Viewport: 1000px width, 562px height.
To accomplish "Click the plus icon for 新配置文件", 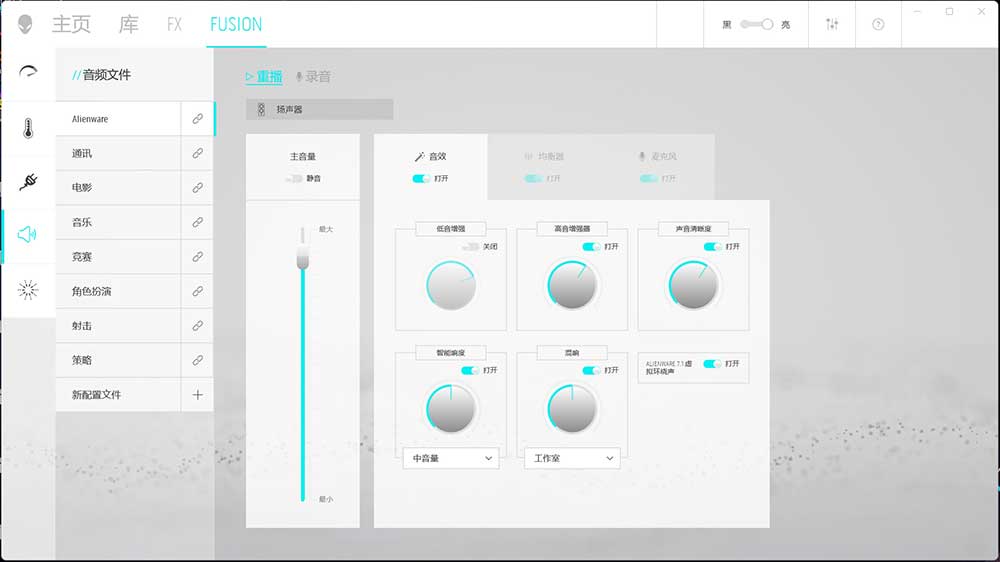I will pyautogui.click(x=198, y=395).
